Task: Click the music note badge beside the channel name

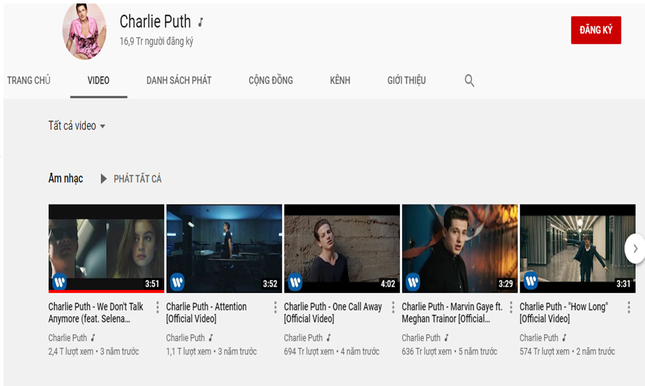Action: 201,22
